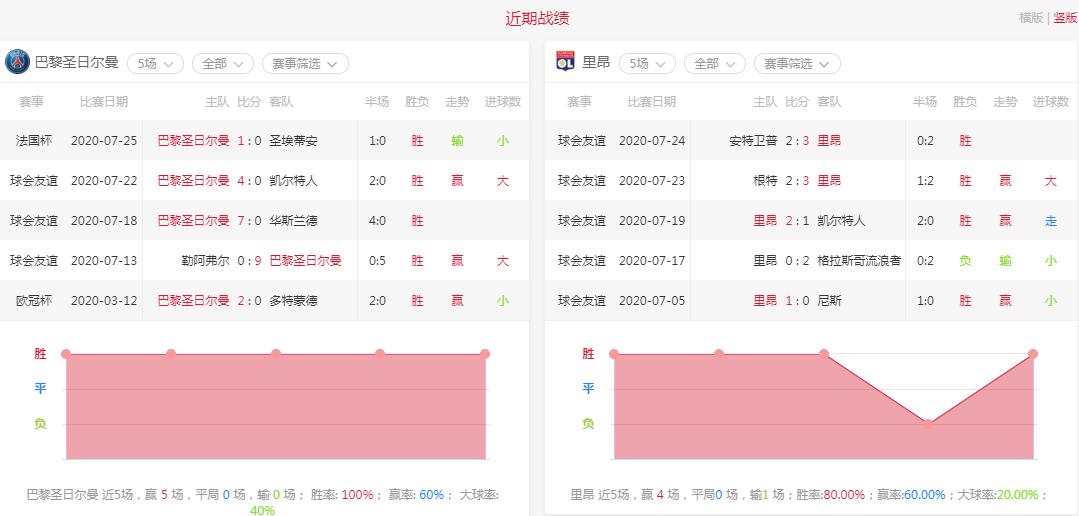Switch to 横版 layout
The width and height of the screenshot is (1079, 516).
point(1031,18)
